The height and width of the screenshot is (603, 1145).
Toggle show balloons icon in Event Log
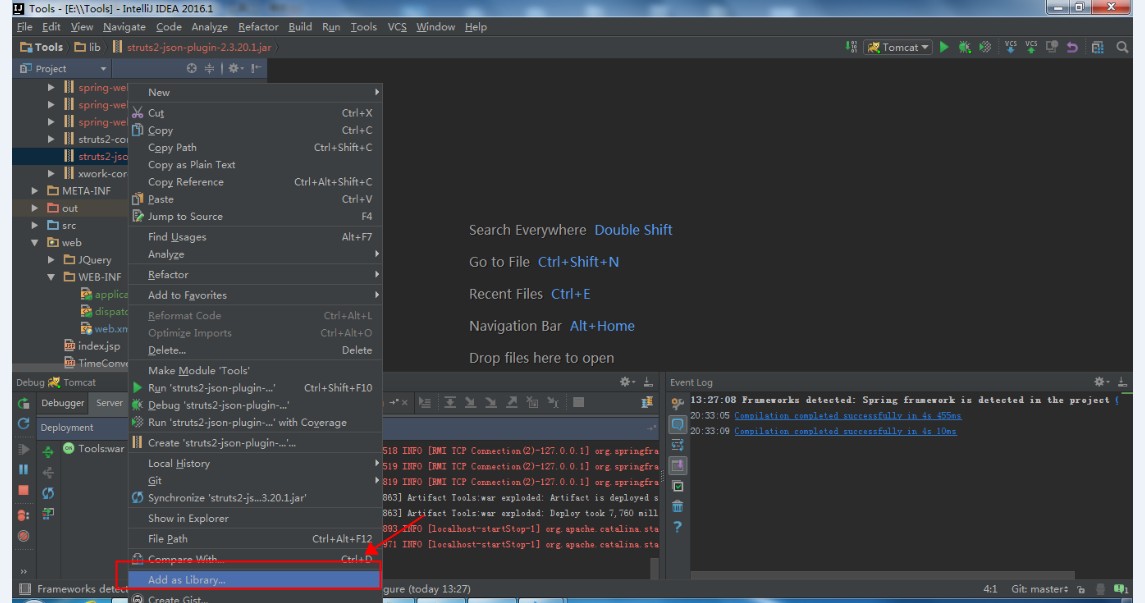(x=678, y=424)
